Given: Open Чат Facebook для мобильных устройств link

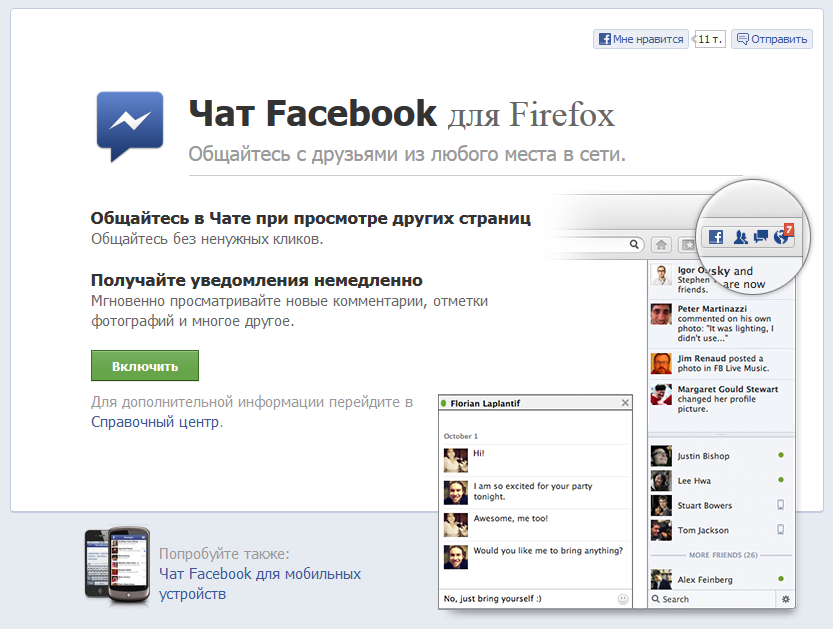Looking at the screenshot, I should coord(260,583).
